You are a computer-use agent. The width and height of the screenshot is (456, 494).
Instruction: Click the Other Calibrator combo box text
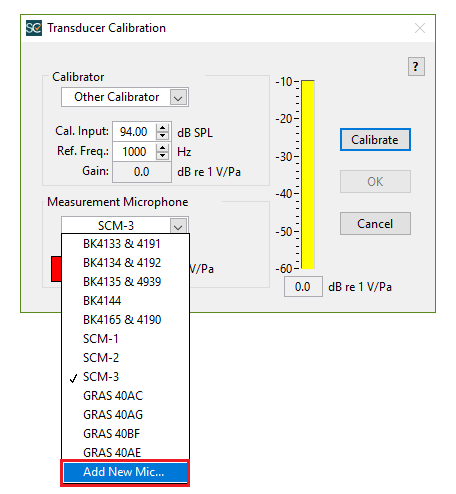point(116,97)
